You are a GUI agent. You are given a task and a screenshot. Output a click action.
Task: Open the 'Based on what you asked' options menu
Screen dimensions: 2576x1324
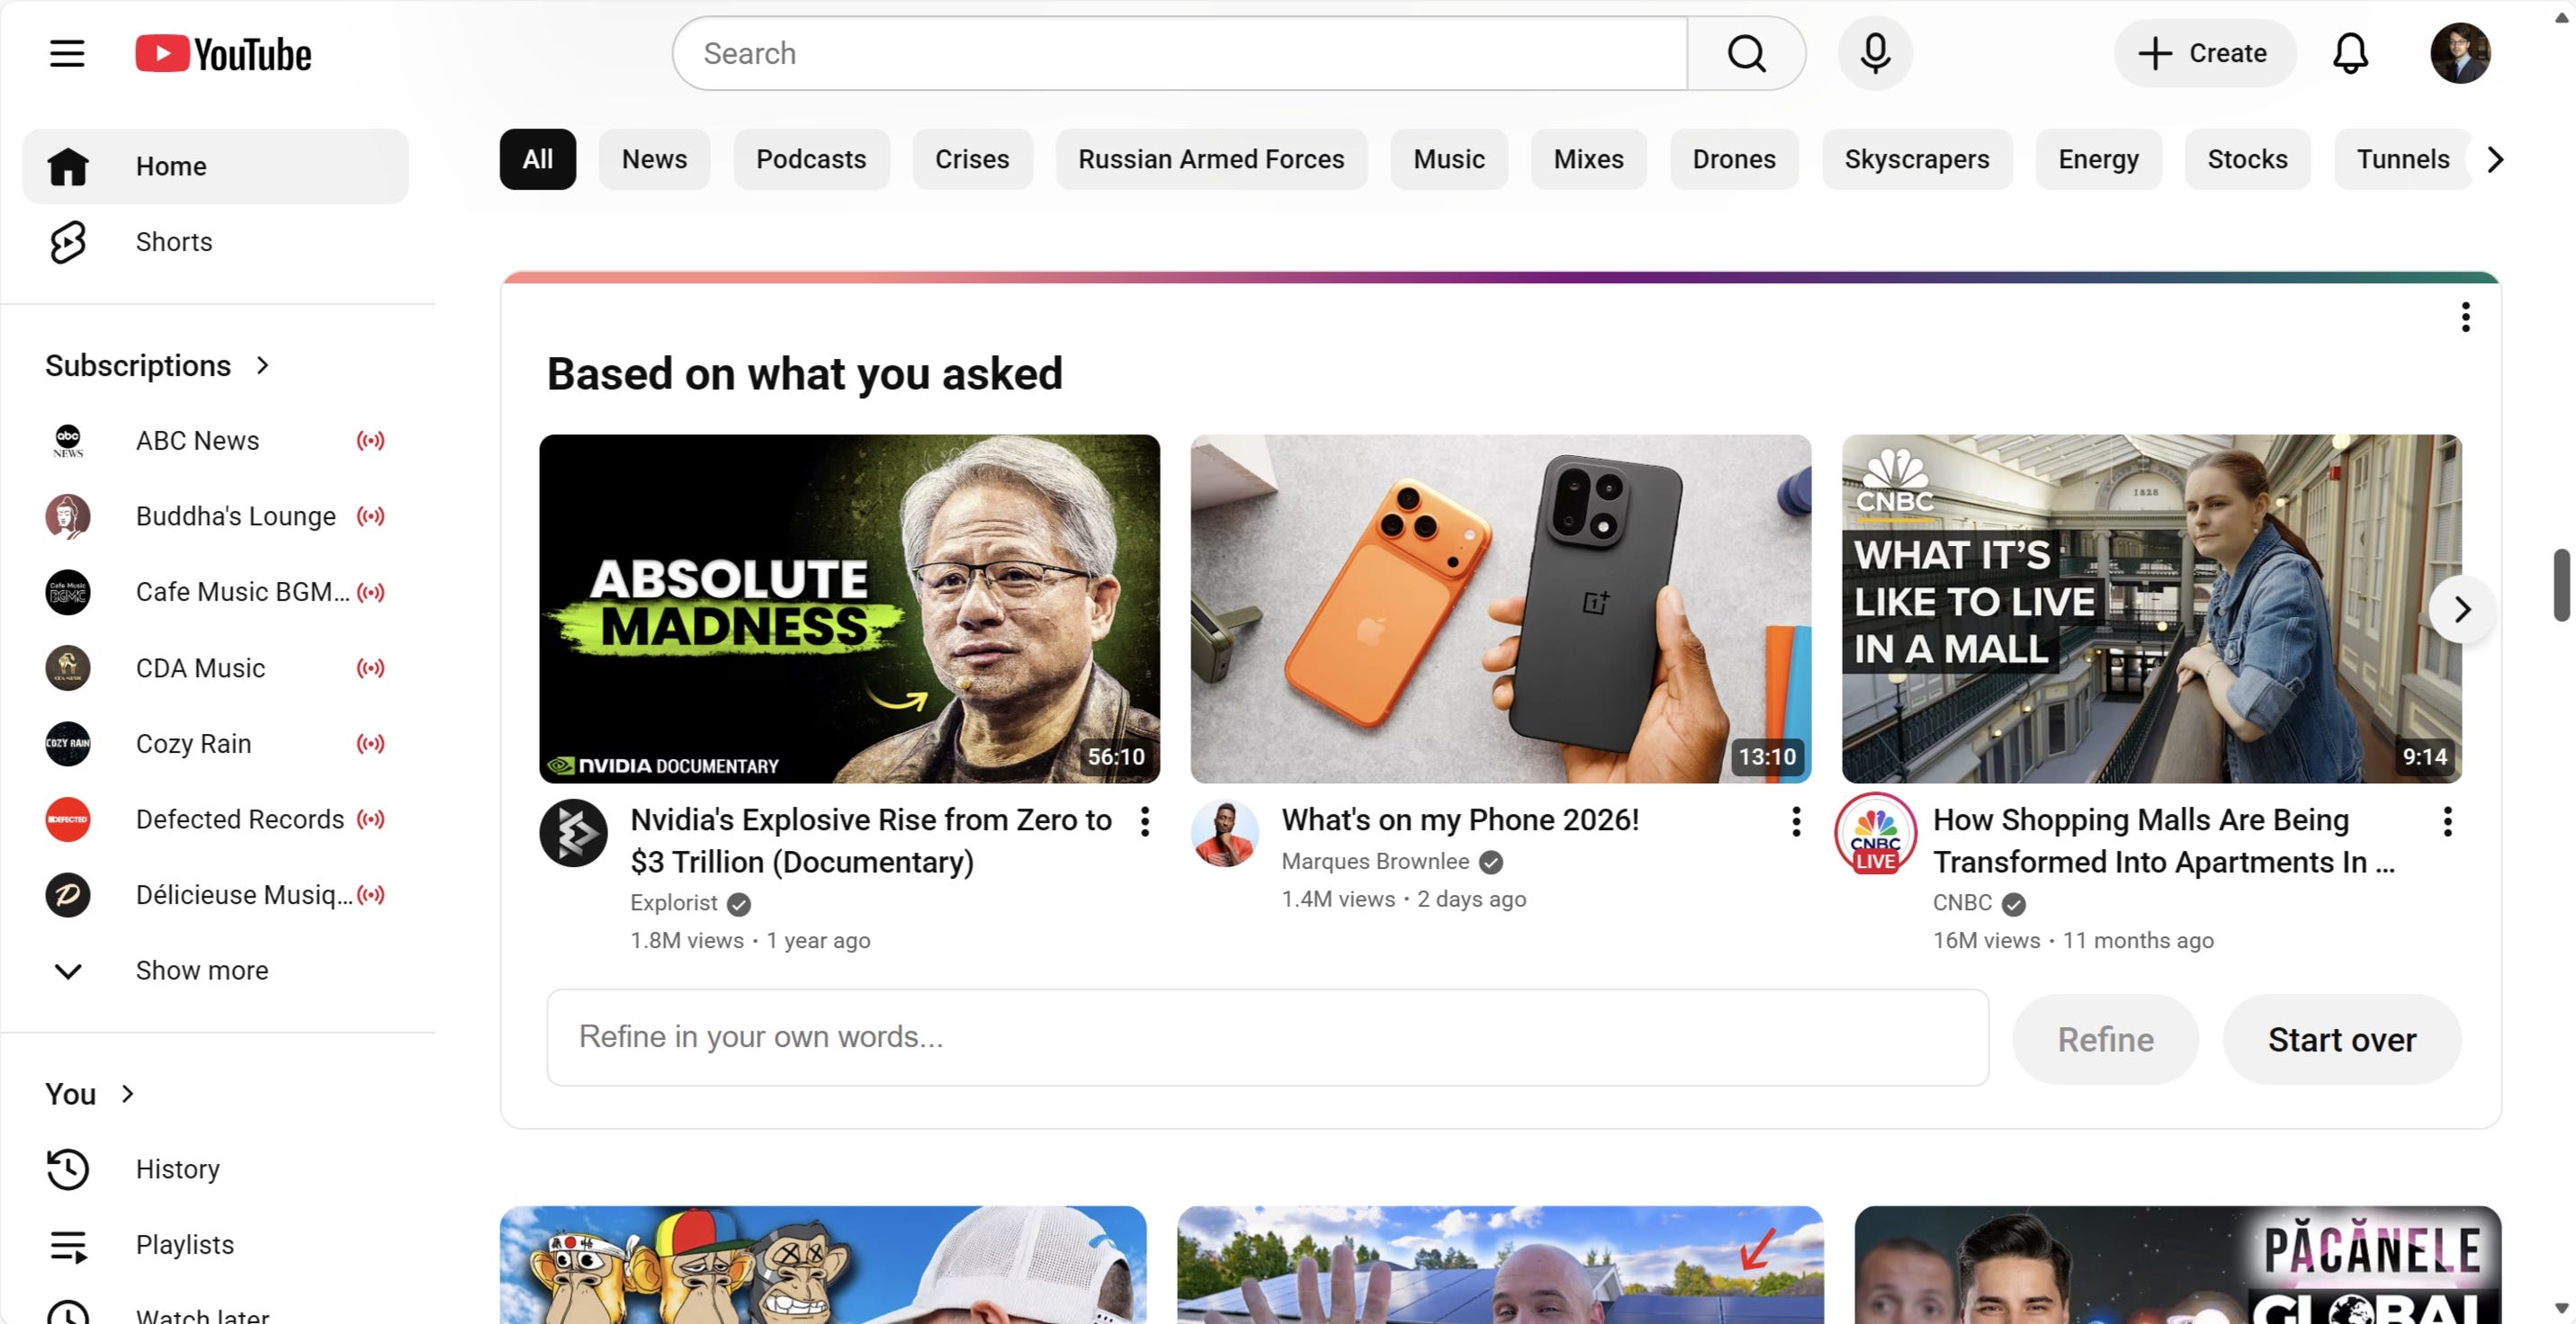(2465, 317)
